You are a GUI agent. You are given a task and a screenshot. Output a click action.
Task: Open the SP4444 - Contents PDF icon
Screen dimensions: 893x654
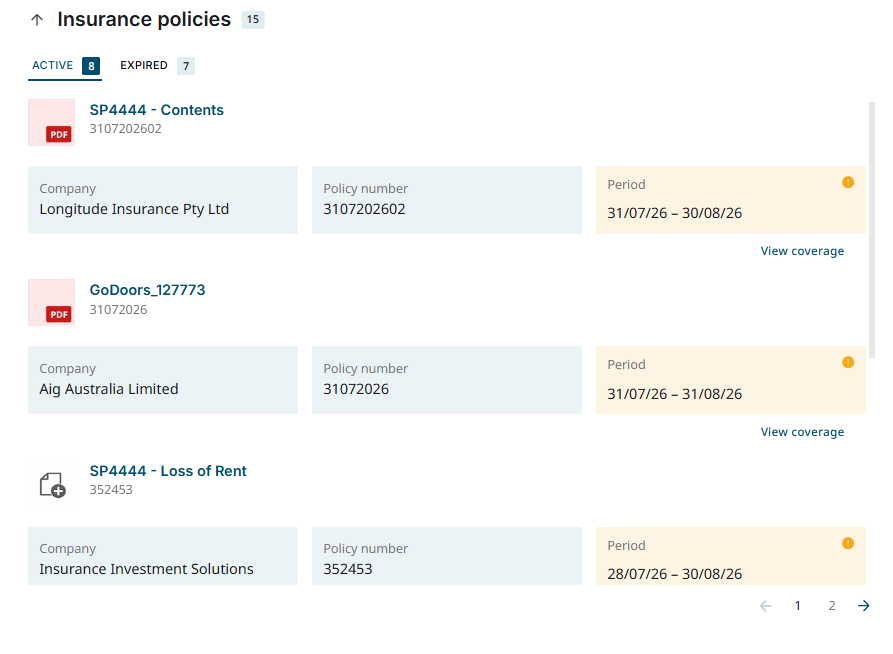pyautogui.click(x=51, y=122)
